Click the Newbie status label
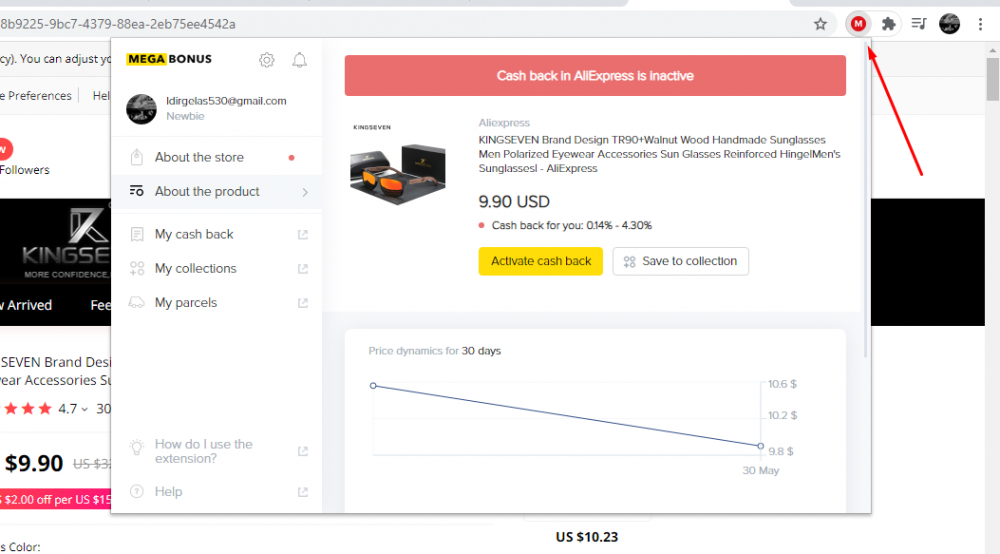This screenshot has width=1000, height=554. click(185, 116)
